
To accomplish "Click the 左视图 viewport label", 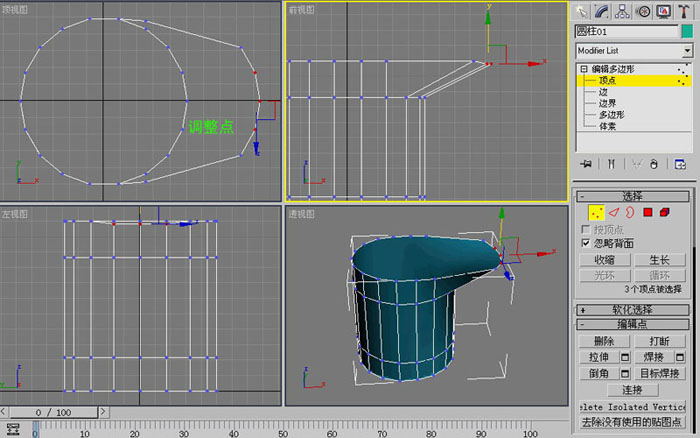I will [x=15, y=214].
